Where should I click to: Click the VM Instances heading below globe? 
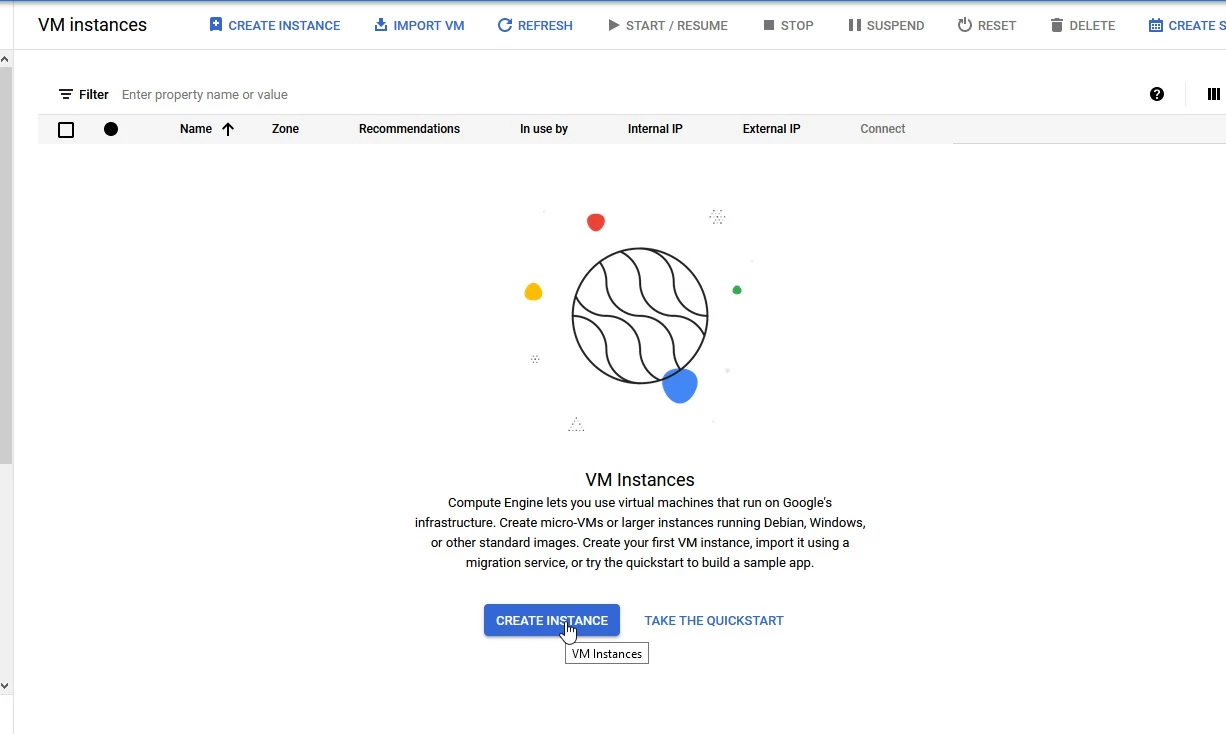pos(640,480)
